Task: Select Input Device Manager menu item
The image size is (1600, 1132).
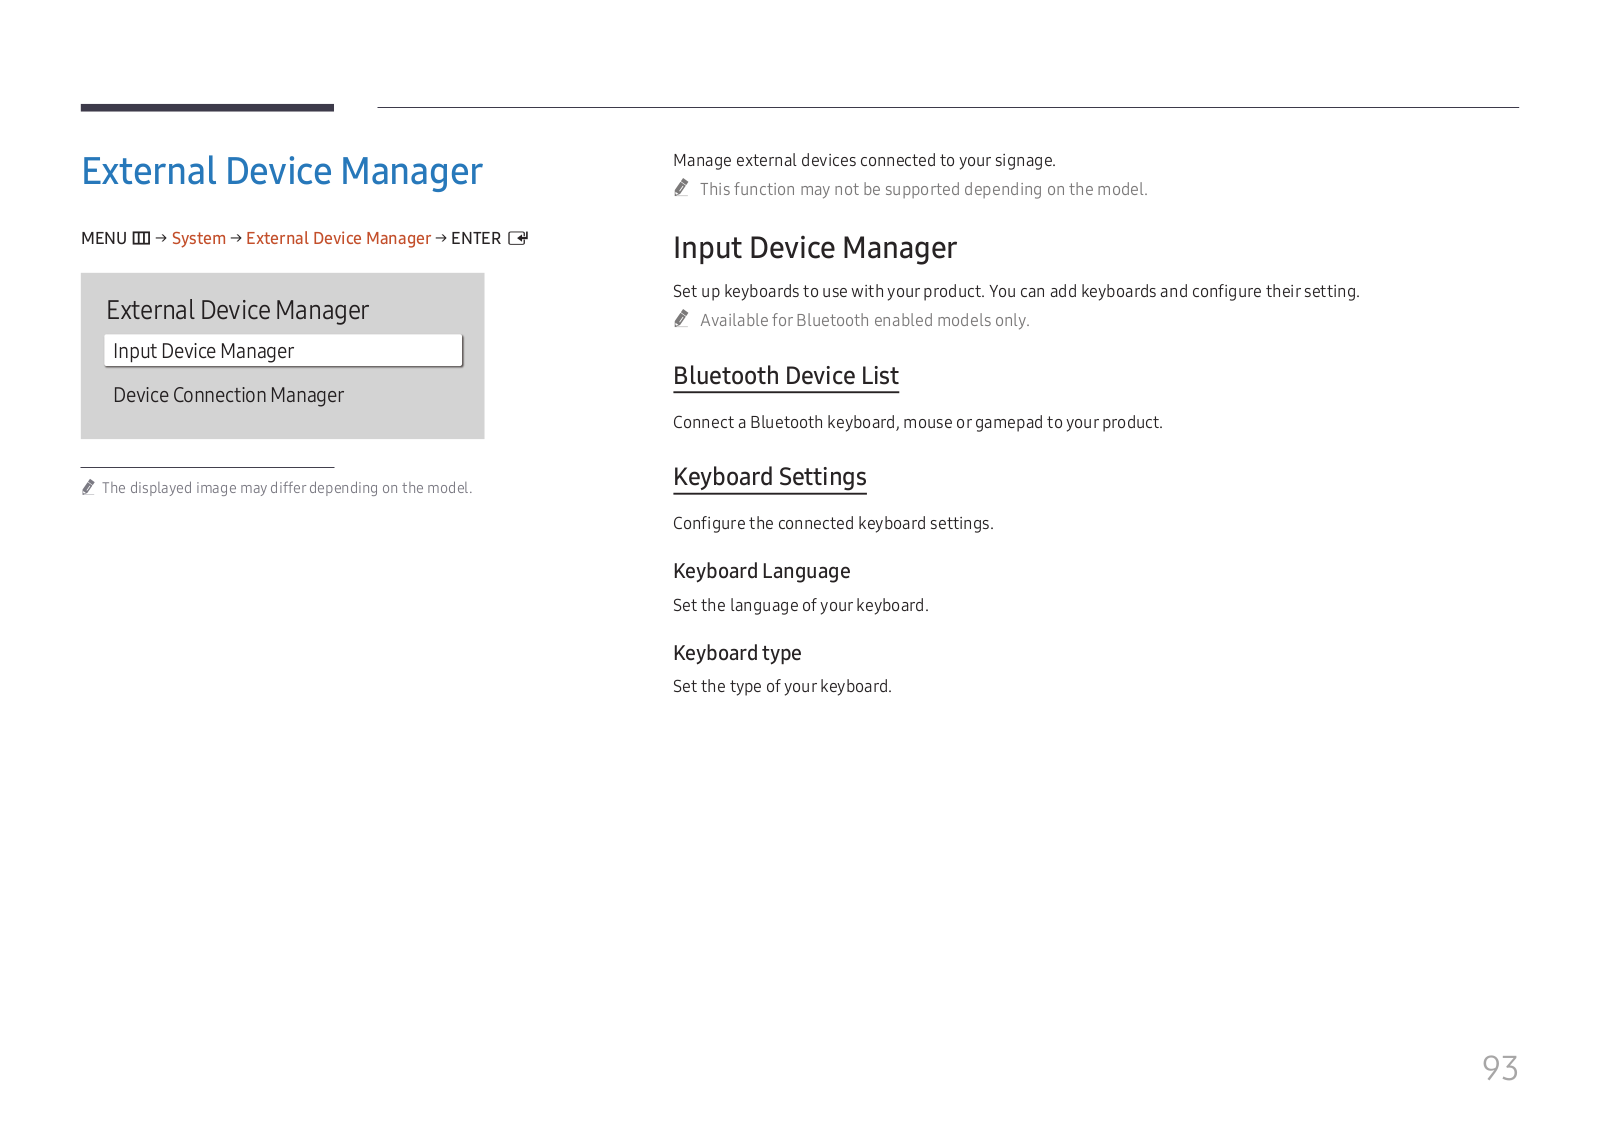Action: coord(283,351)
